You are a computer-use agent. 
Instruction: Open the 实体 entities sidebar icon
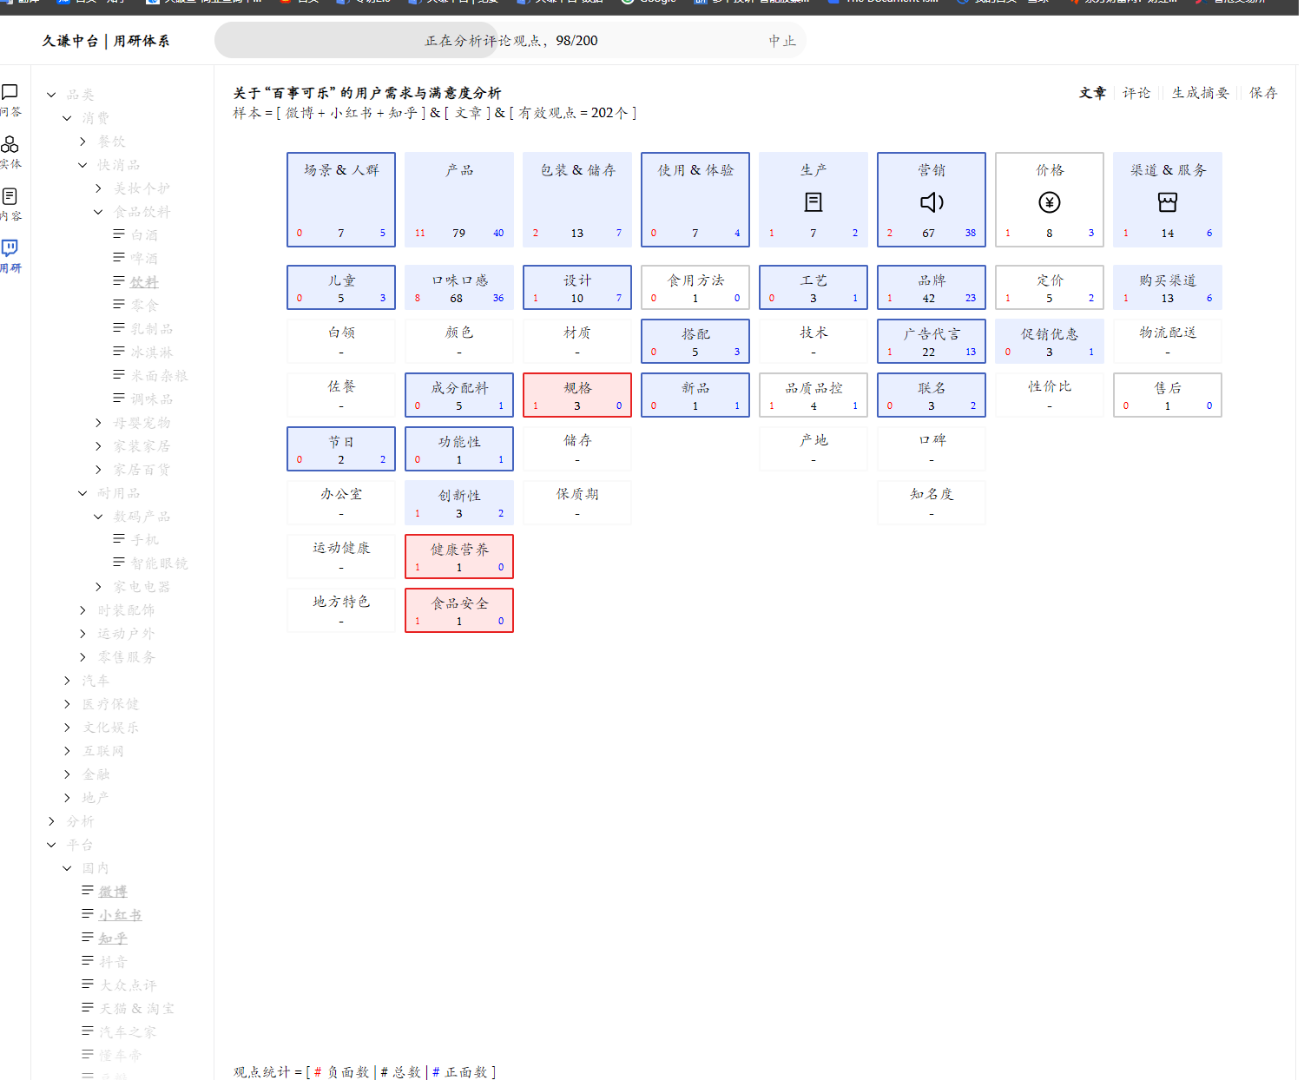[x=10, y=144]
